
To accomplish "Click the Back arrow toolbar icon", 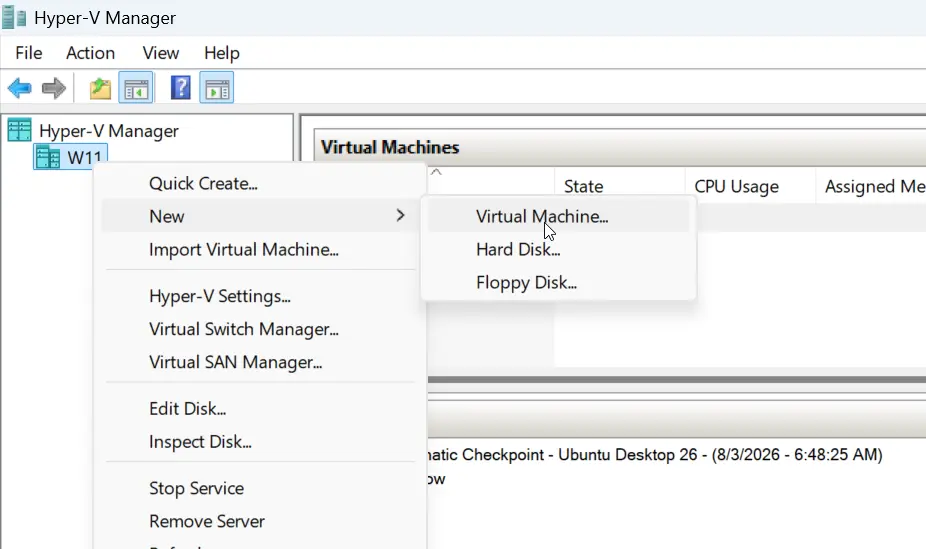I will [19, 89].
